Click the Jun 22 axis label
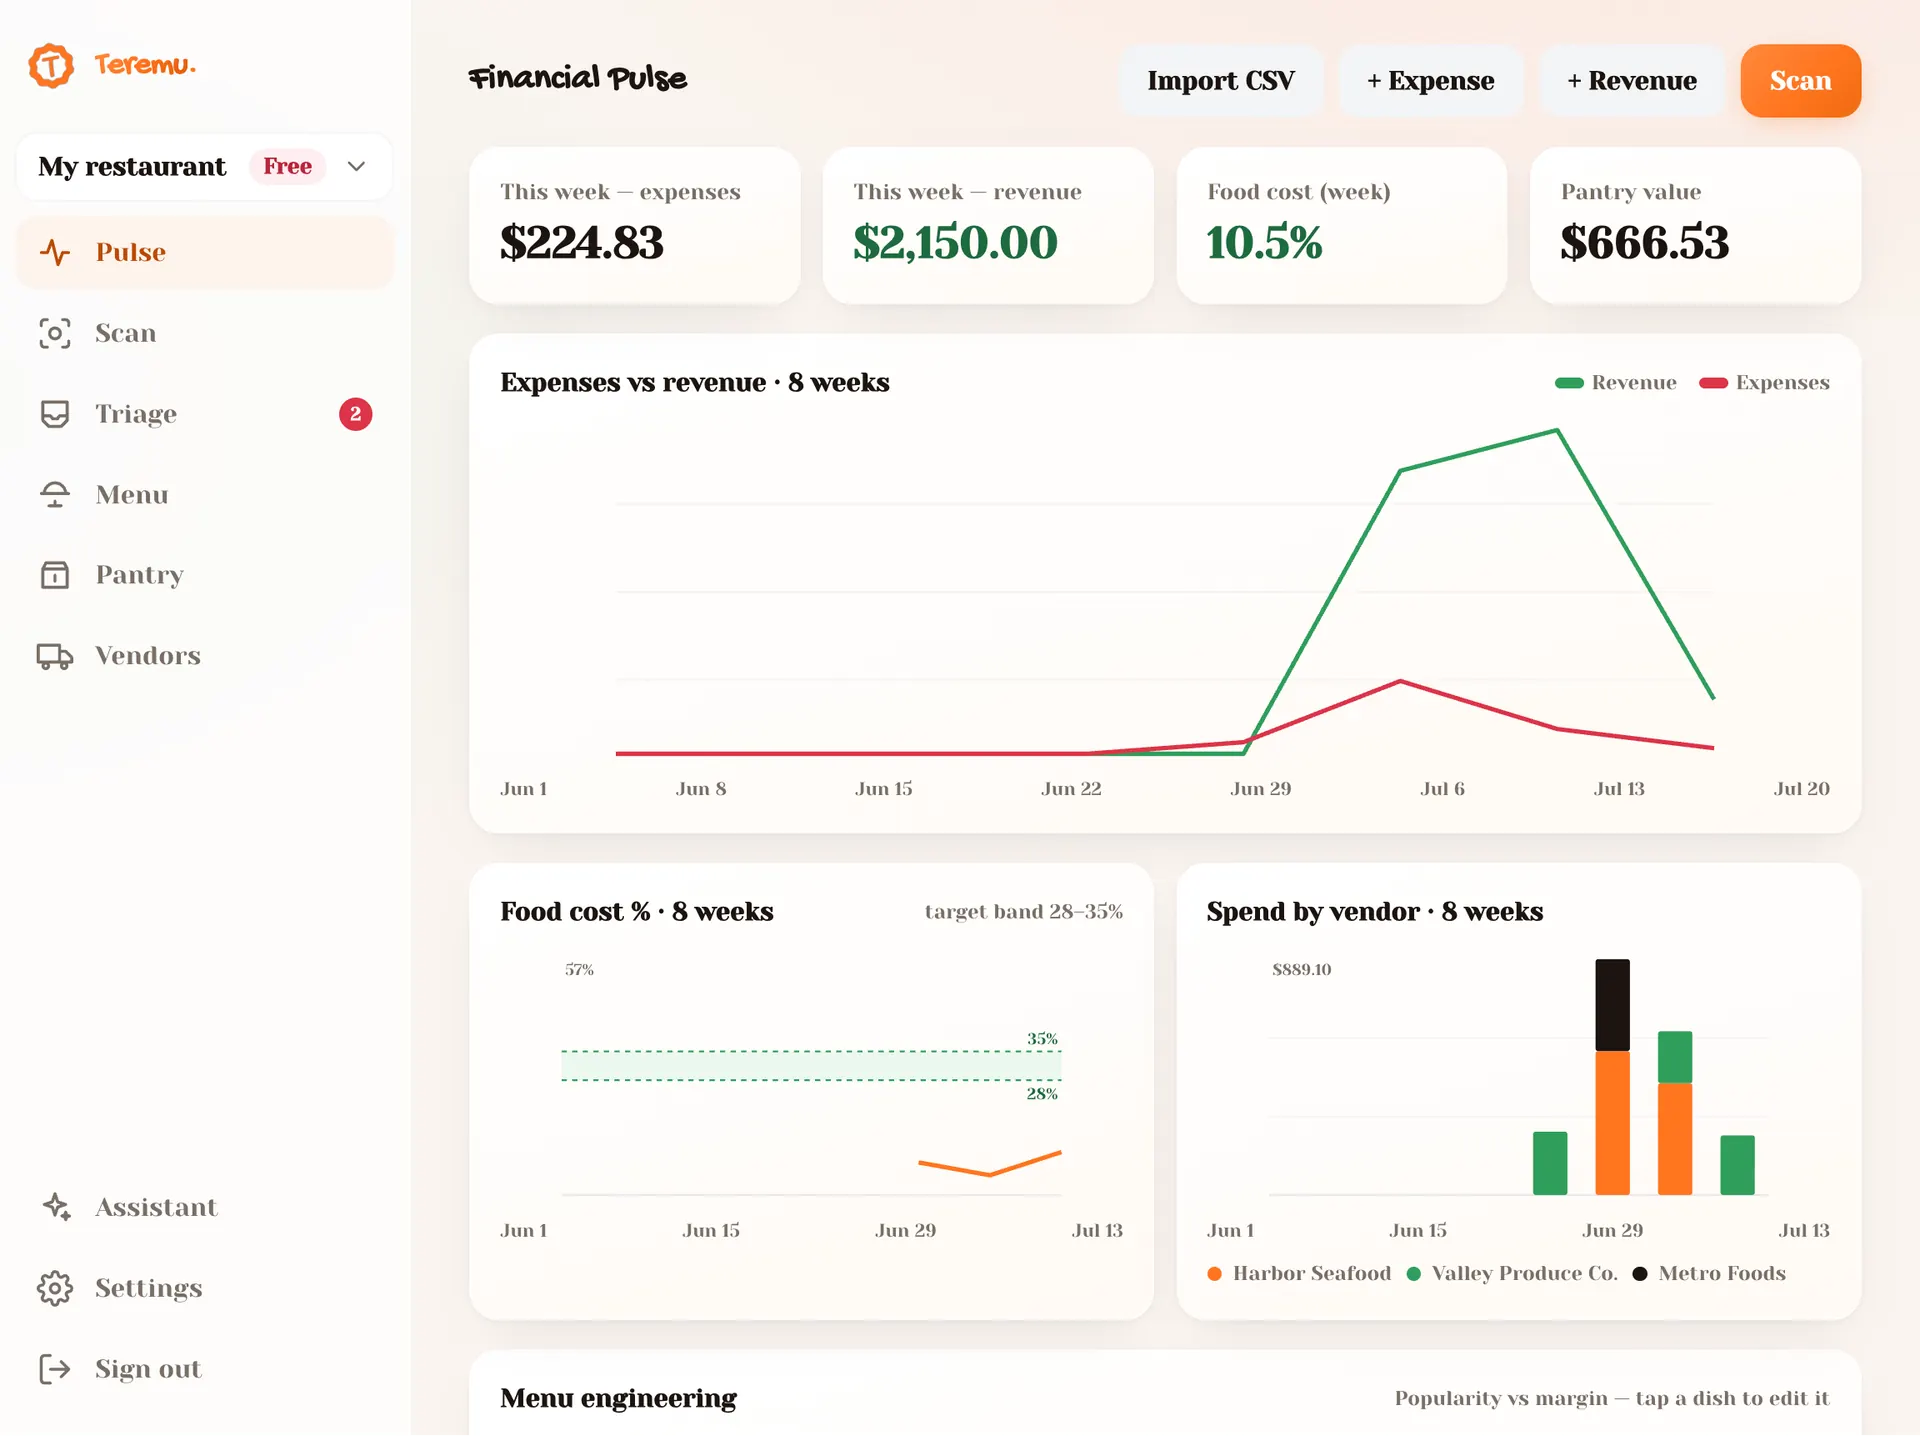 [1071, 789]
